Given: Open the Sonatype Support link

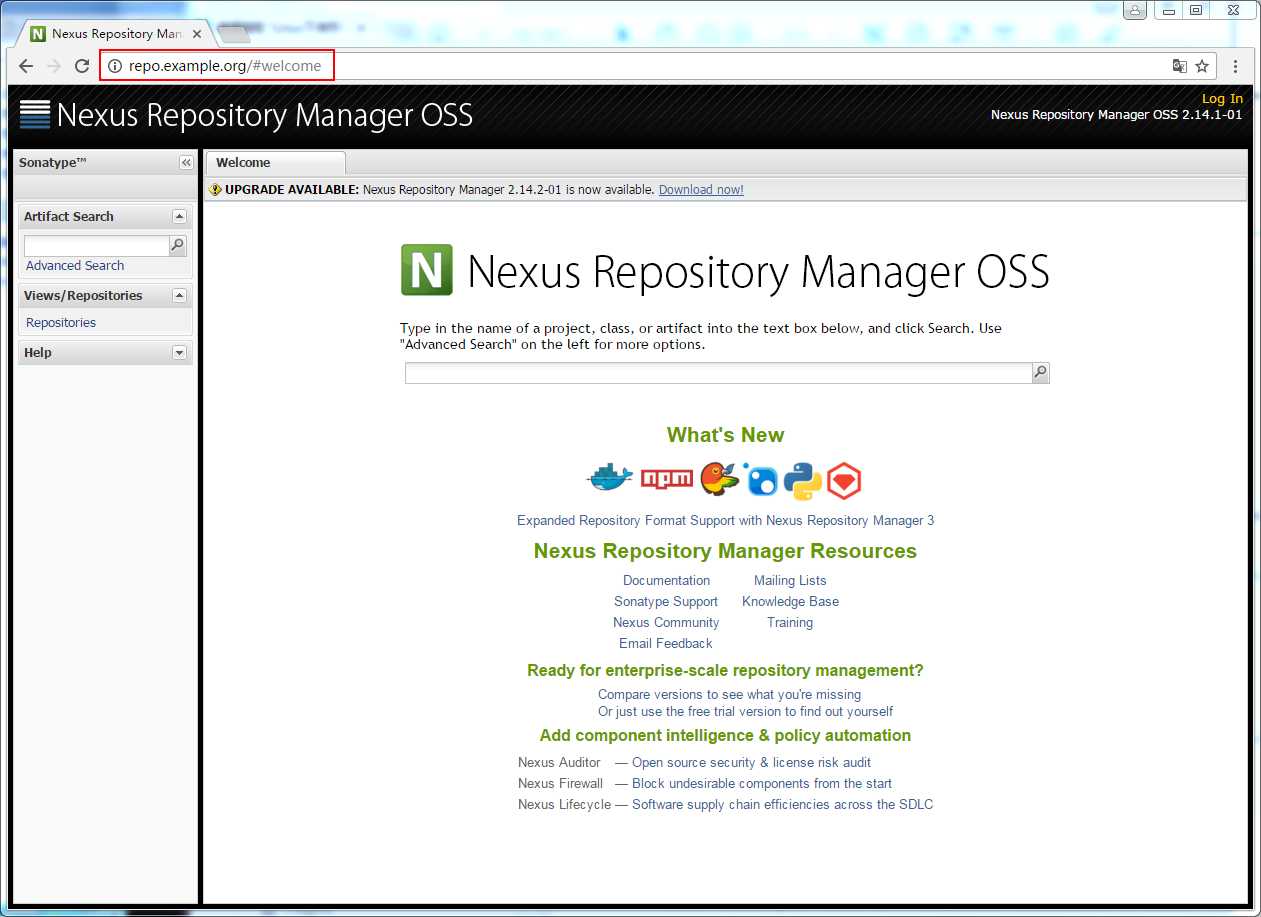Looking at the screenshot, I should coord(666,601).
